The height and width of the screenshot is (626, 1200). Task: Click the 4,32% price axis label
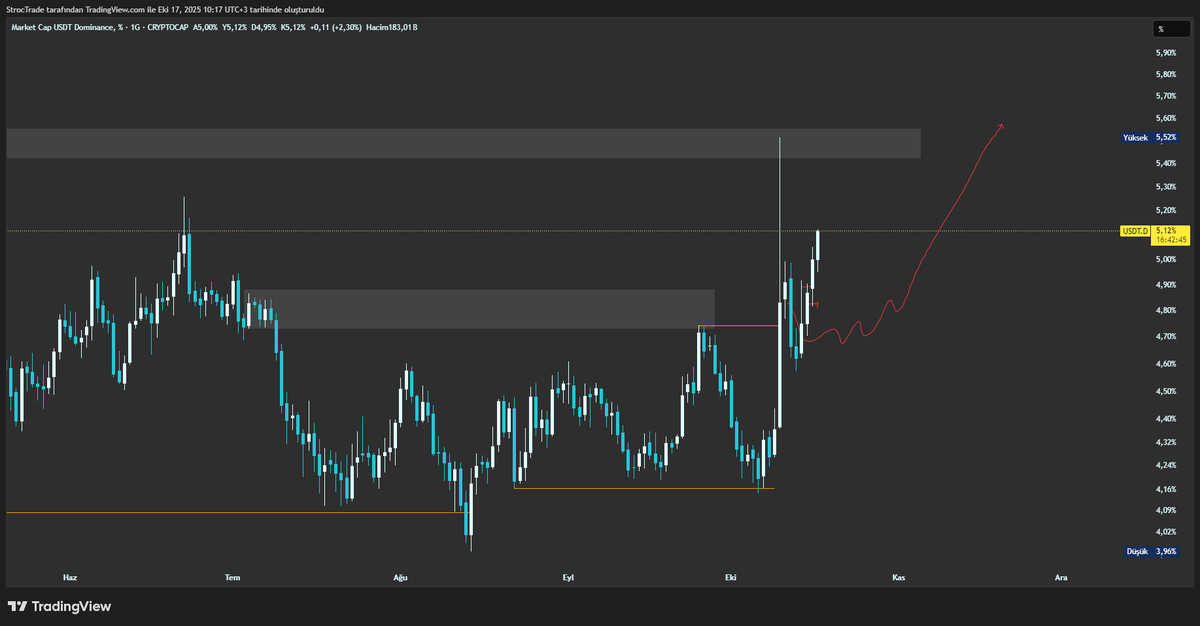(1166, 442)
